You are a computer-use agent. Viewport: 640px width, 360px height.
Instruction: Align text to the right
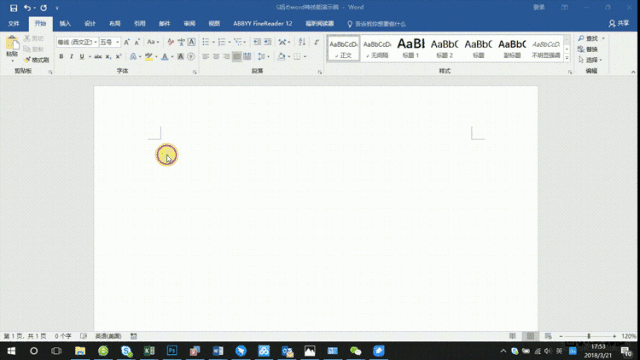point(227,57)
